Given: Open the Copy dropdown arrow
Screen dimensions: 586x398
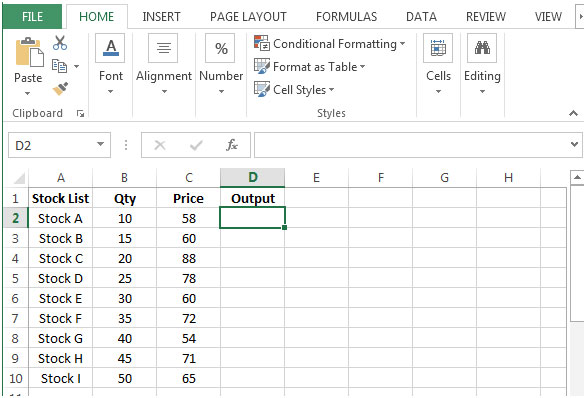Looking at the screenshot, I should coord(76,67).
